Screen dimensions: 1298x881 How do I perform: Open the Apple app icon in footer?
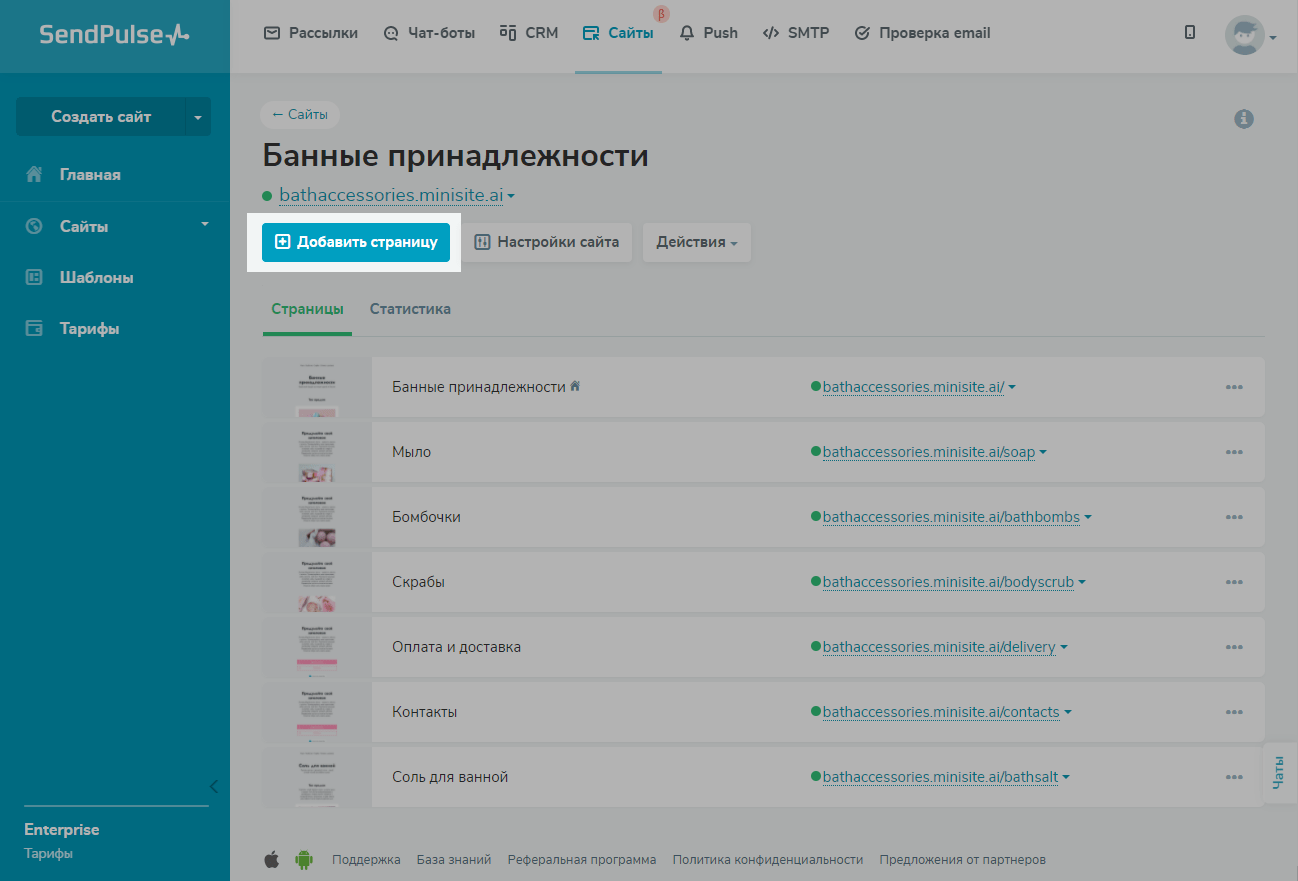click(x=271, y=859)
